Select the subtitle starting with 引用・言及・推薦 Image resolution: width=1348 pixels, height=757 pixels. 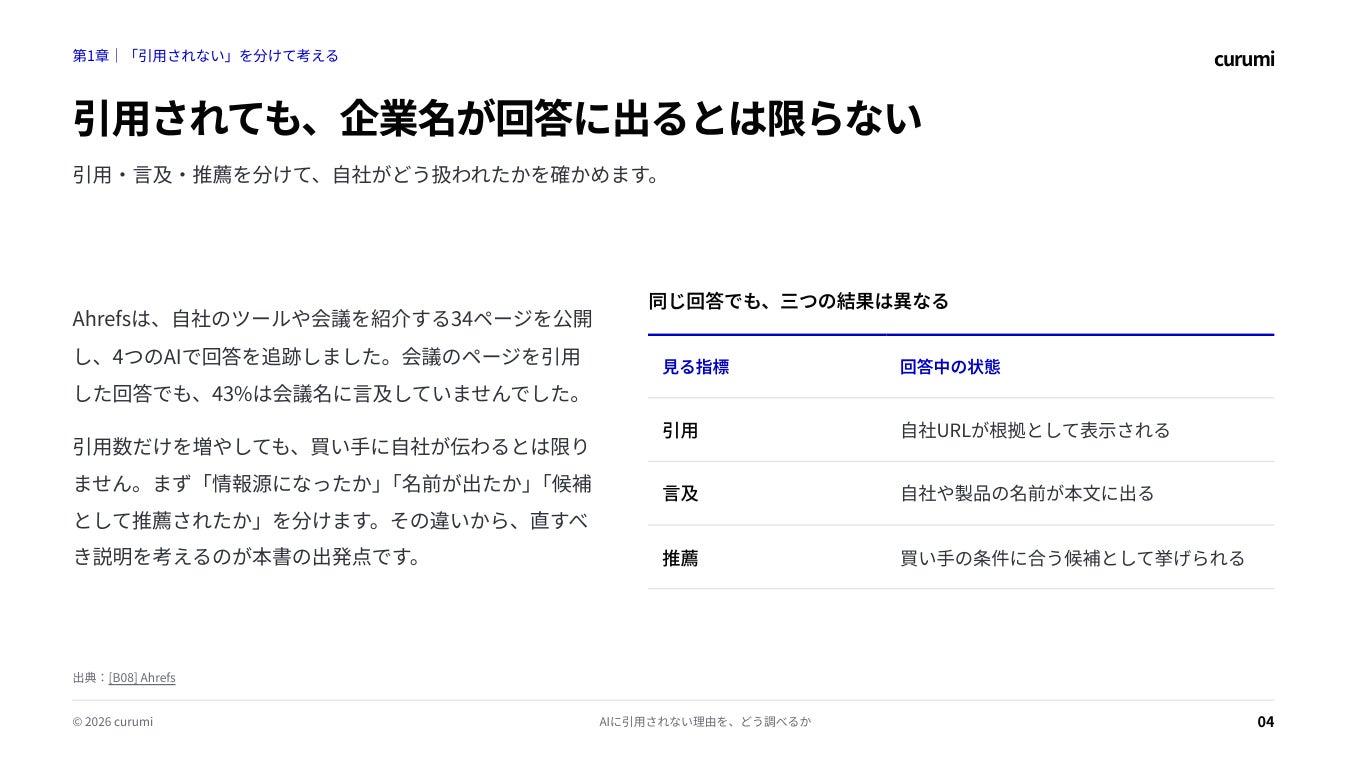[x=368, y=174]
